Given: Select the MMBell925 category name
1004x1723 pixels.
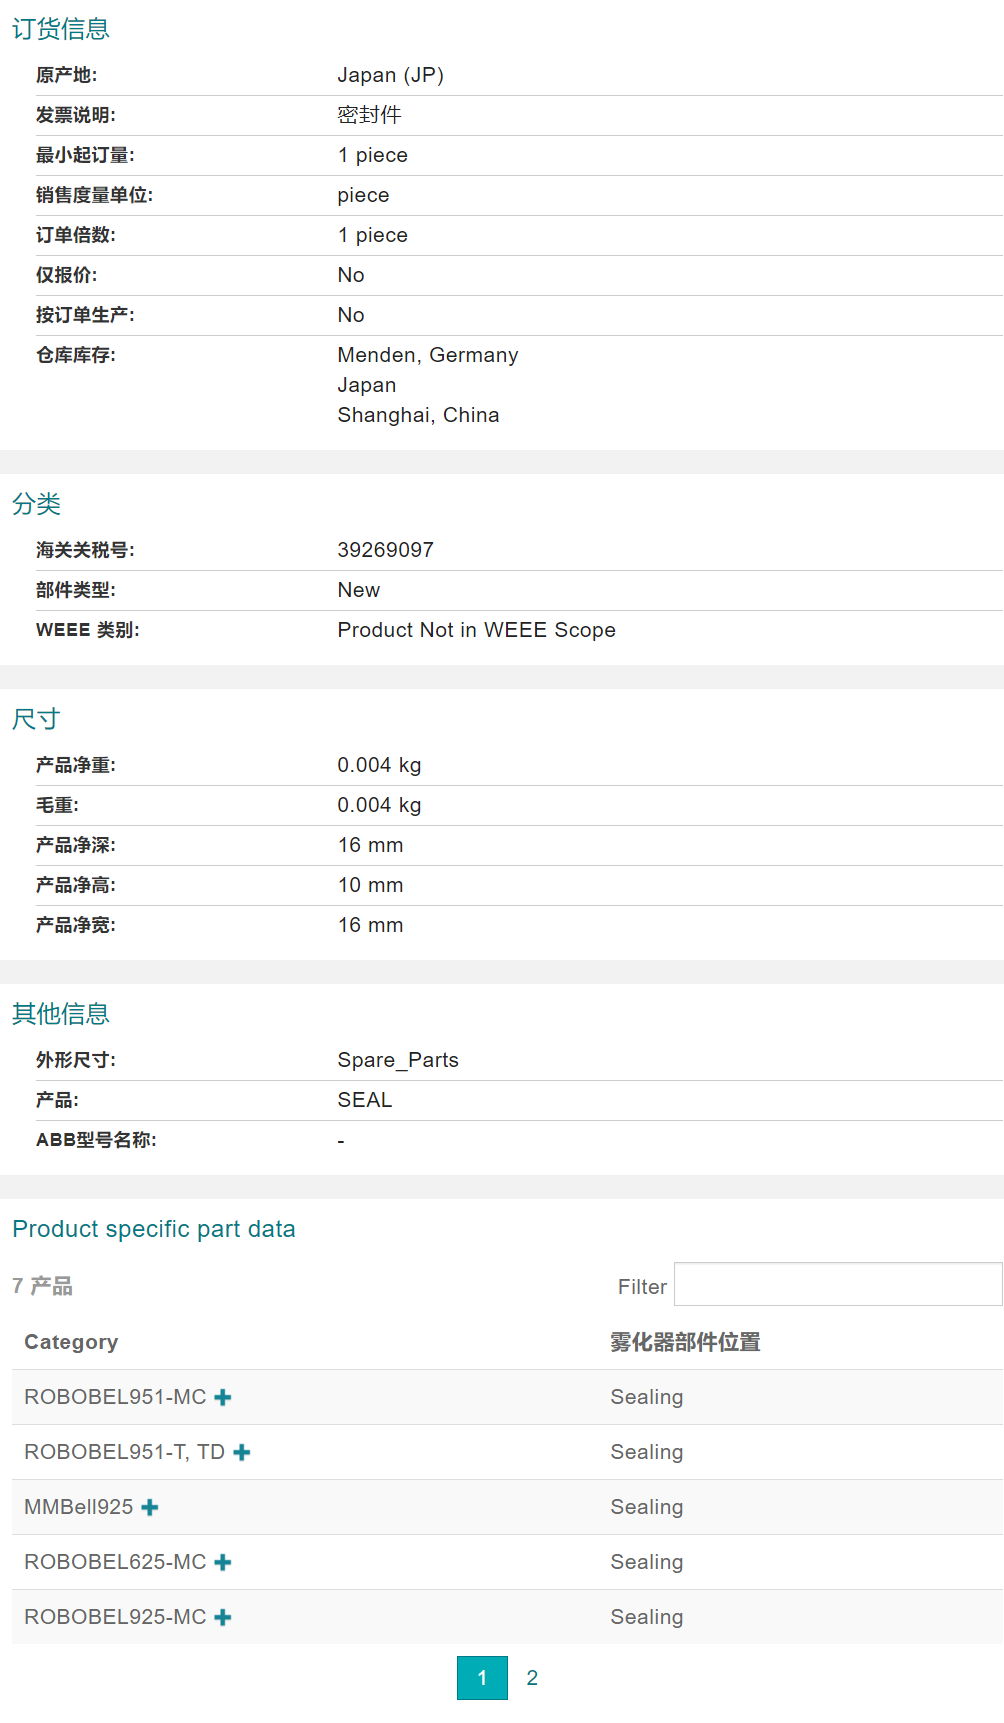Looking at the screenshot, I should (x=78, y=1507).
